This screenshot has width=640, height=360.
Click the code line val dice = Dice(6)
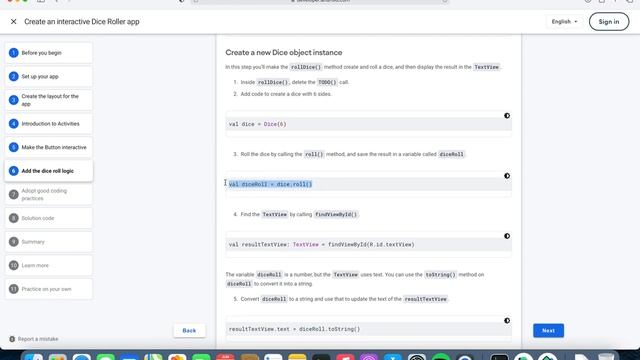(258, 124)
